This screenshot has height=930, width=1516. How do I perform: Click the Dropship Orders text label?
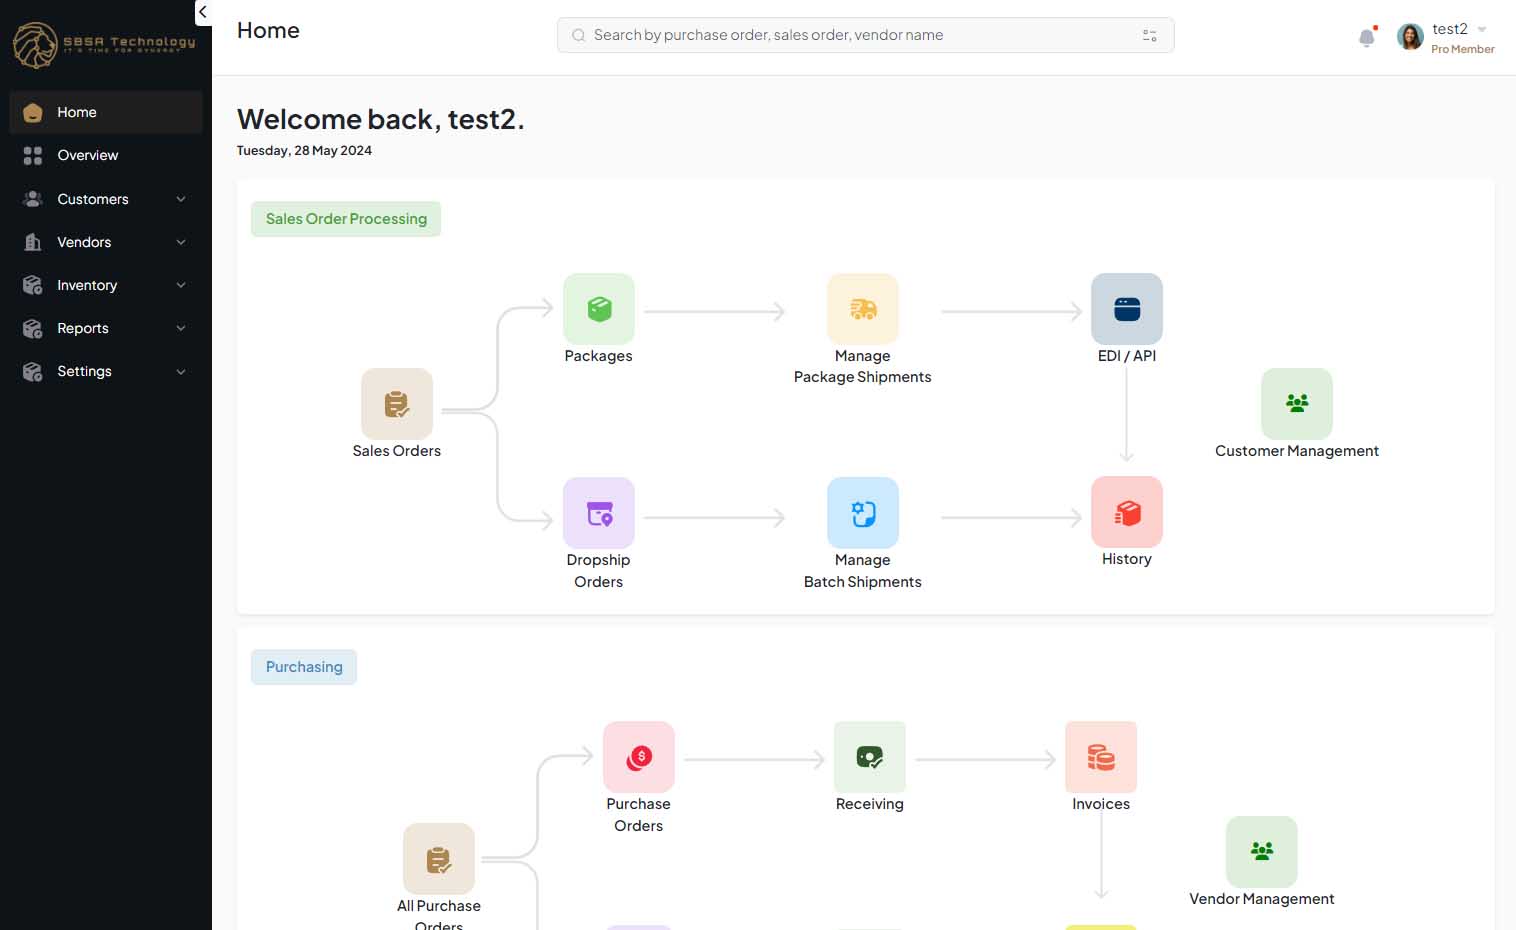coord(599,571)
